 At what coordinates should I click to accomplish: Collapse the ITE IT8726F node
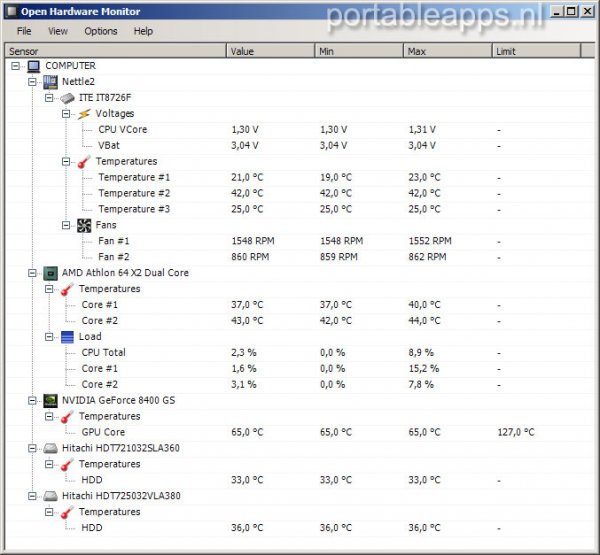coord(49,98)
